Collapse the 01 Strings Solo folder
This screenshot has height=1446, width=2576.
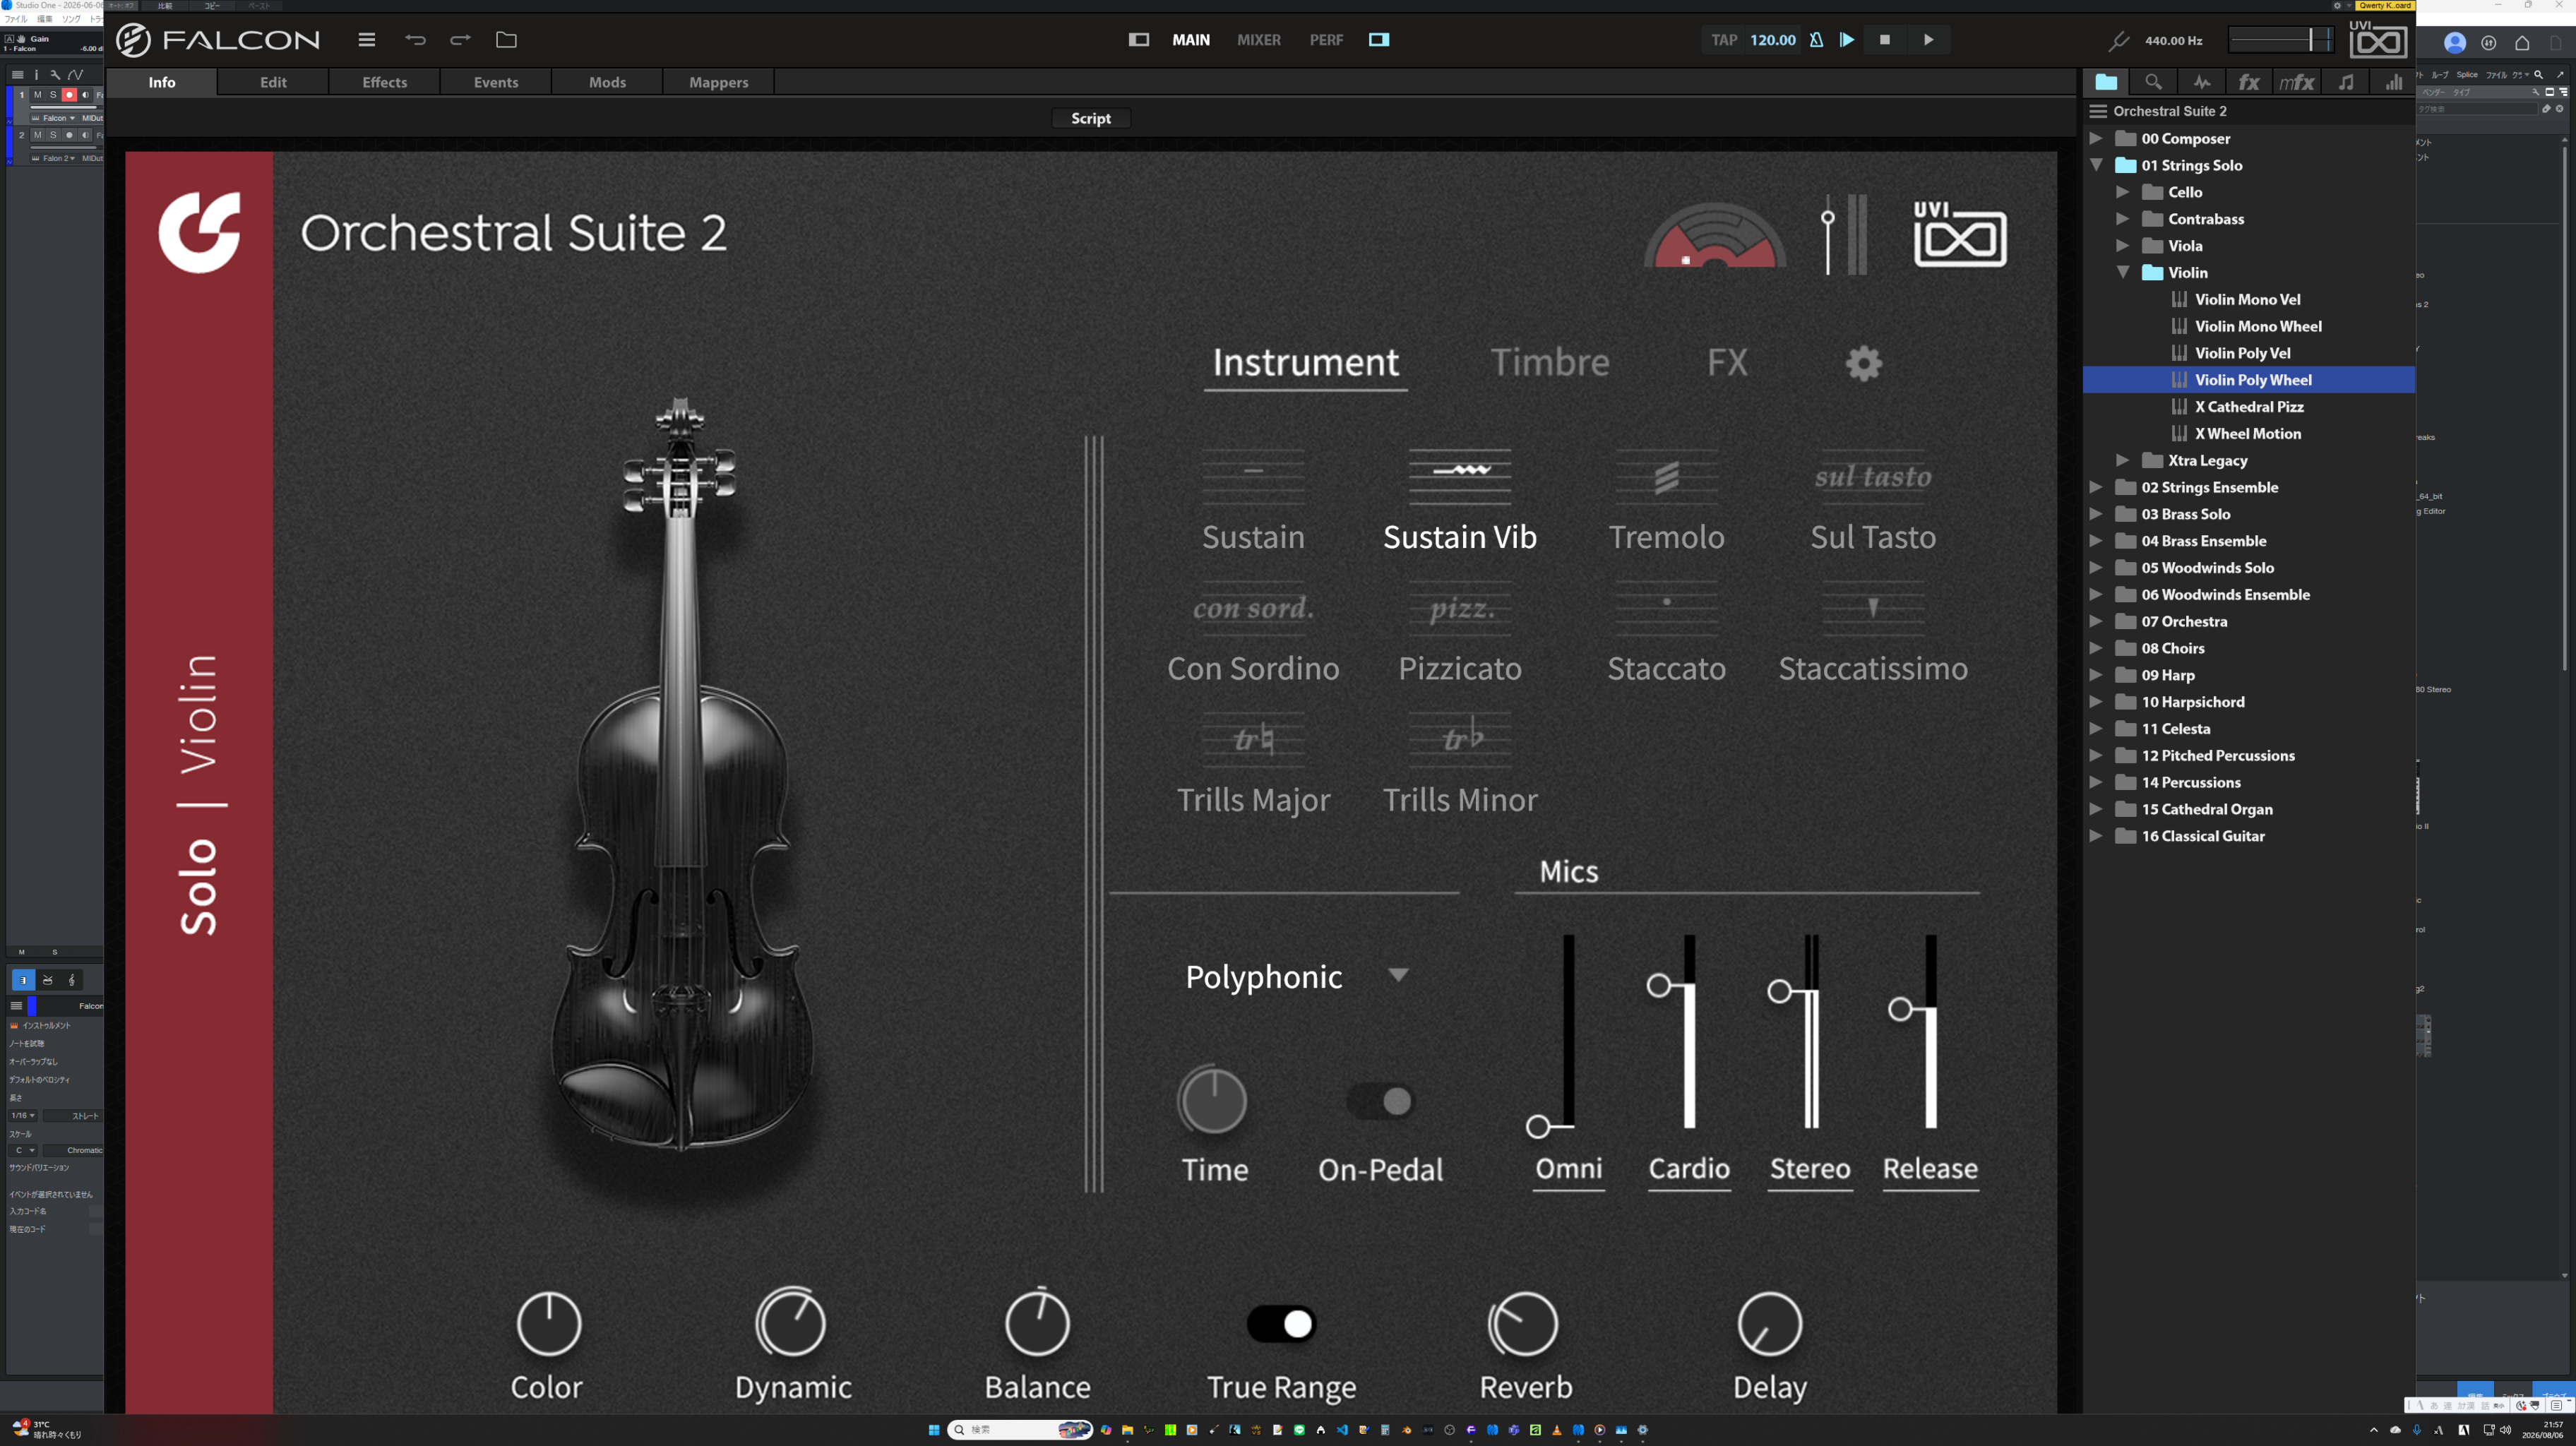2096,165
